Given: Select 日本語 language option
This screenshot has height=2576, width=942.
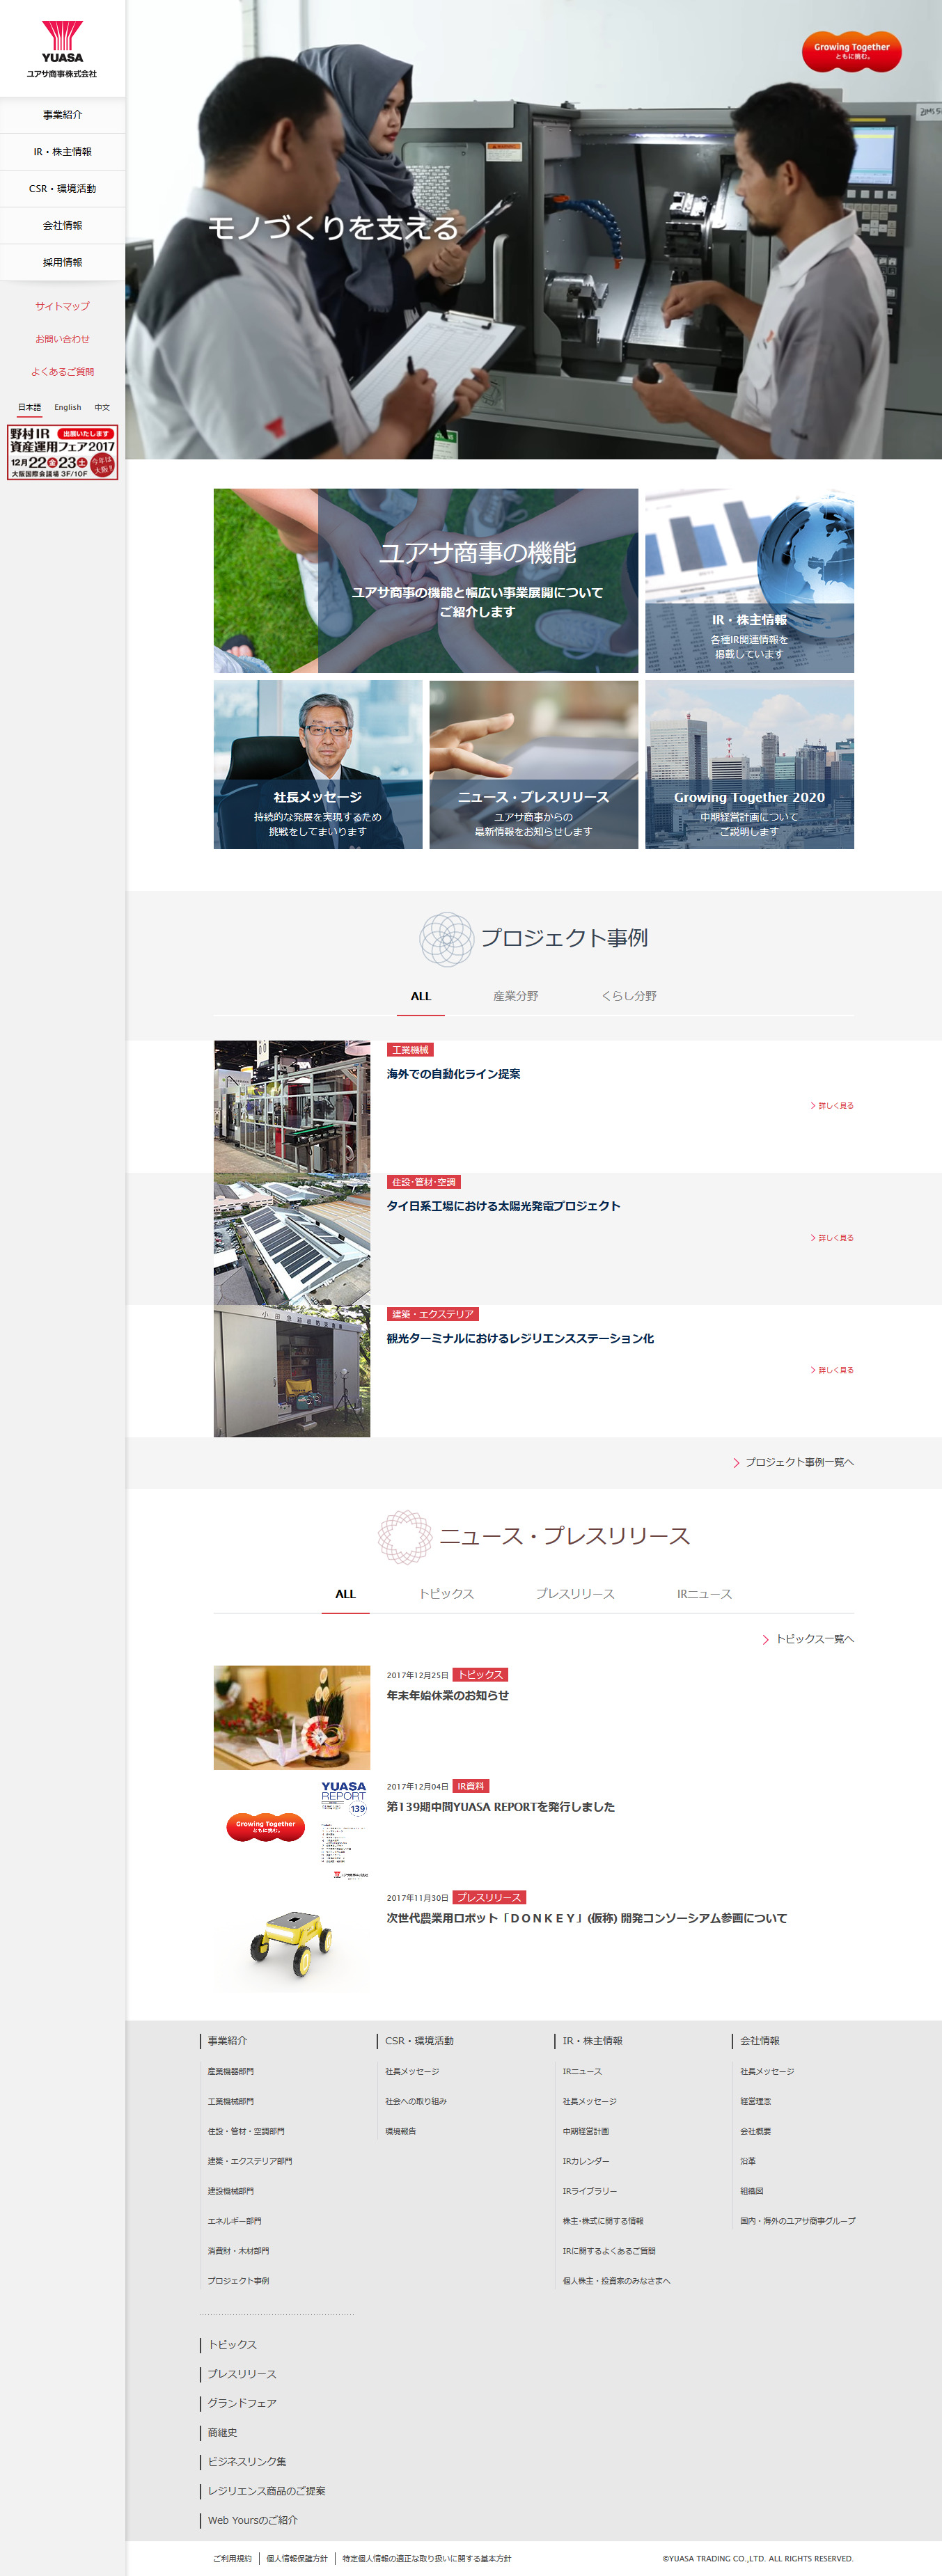Looking at the screenshot, I should pyautogui.click(x=30, y=407).
